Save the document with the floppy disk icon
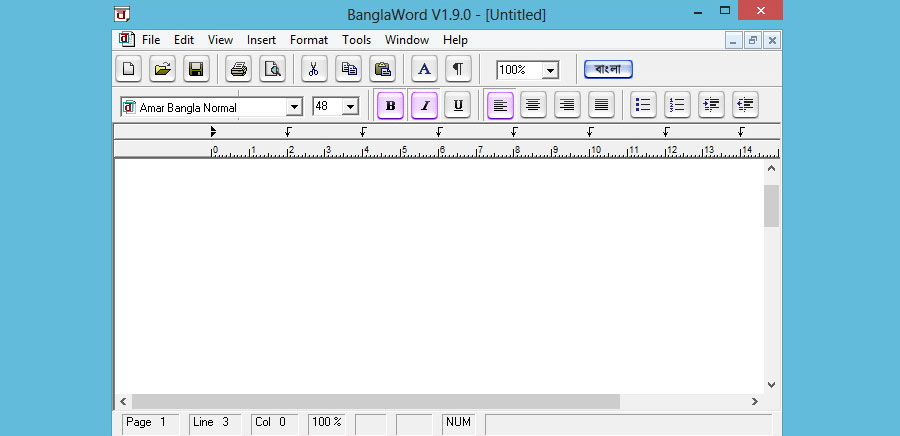 (x=196, y=69)
